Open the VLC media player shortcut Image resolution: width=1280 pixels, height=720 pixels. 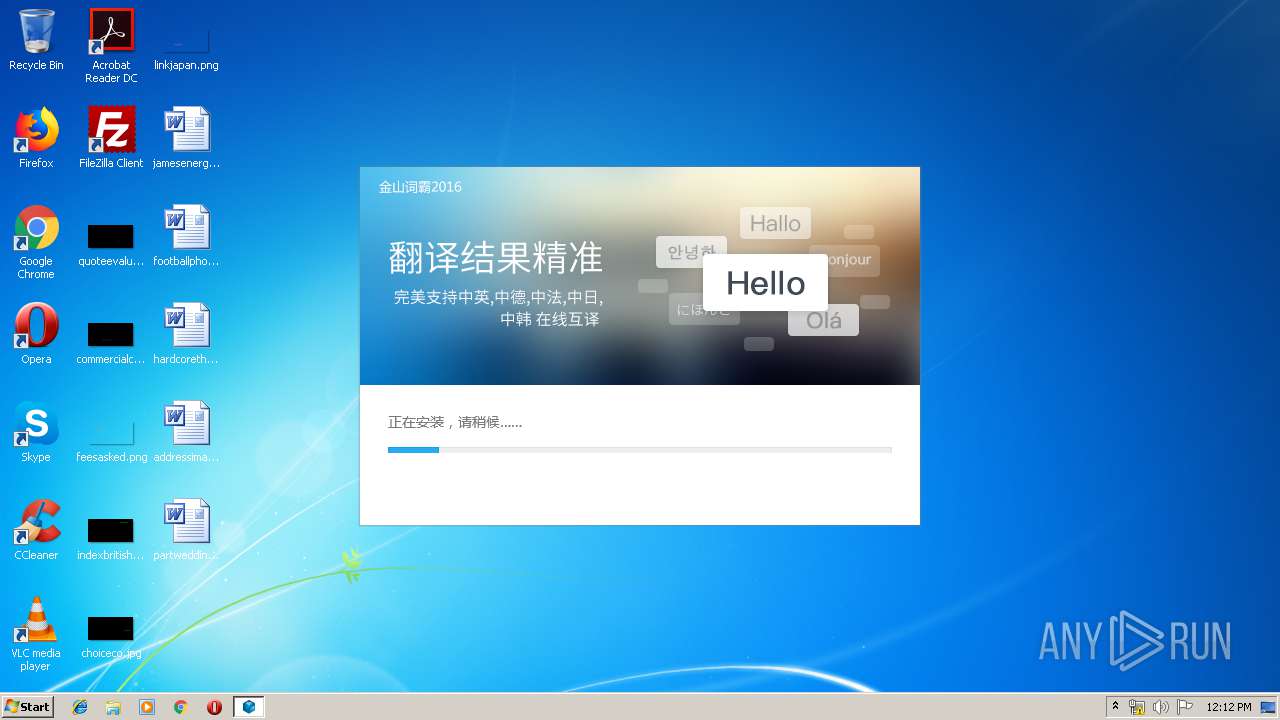(36, 635)
